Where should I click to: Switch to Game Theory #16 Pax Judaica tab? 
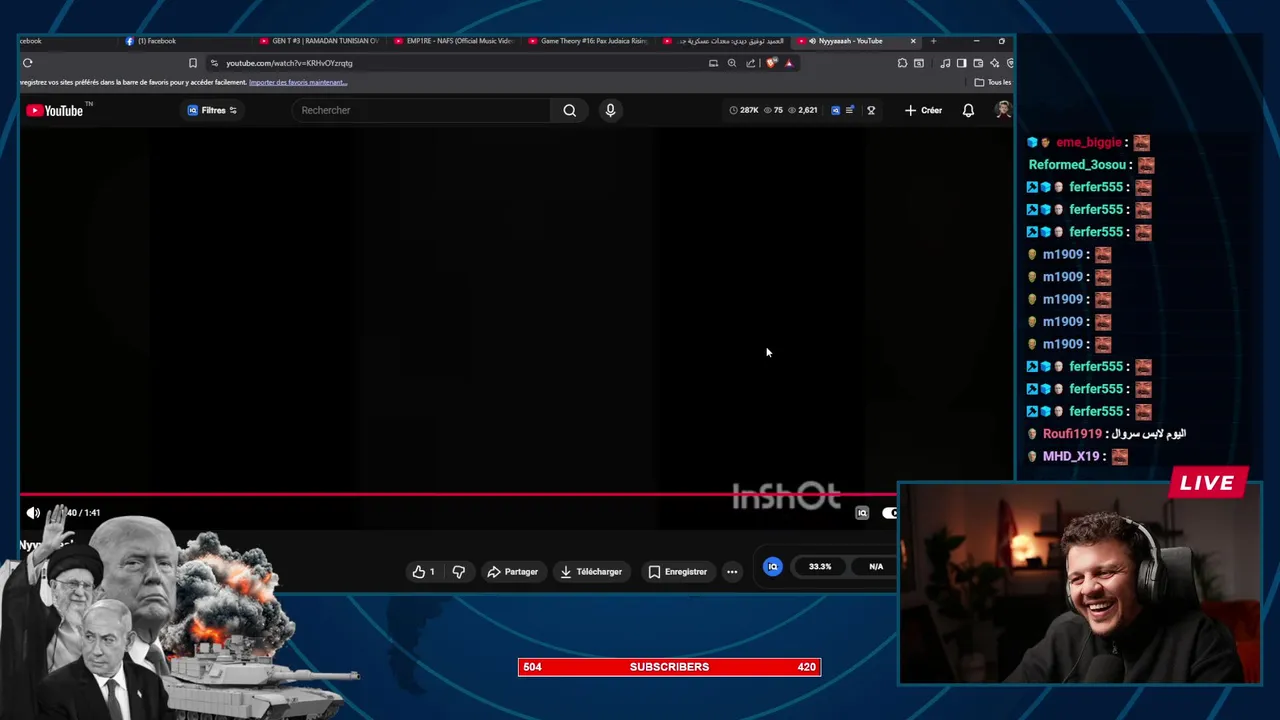pos(587,41)
